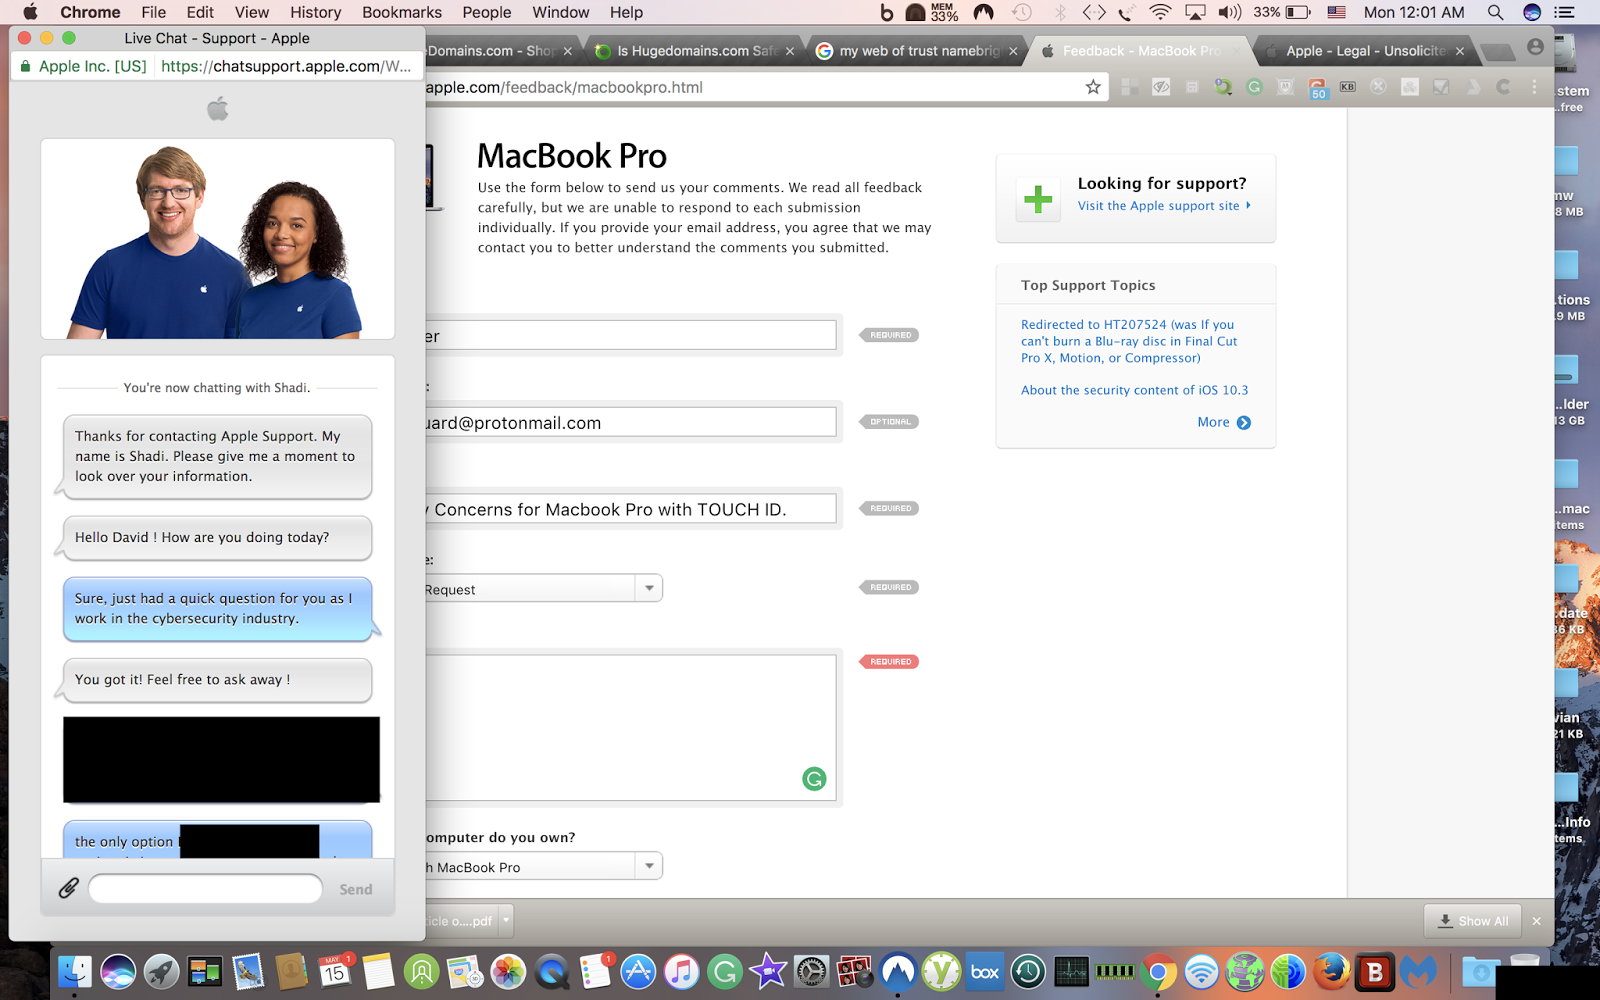Viewport: 1600px width, 1000px height.
Task: Click the email field containing protonmail.com
Action: pyautogui.click(x=630, y=422)
